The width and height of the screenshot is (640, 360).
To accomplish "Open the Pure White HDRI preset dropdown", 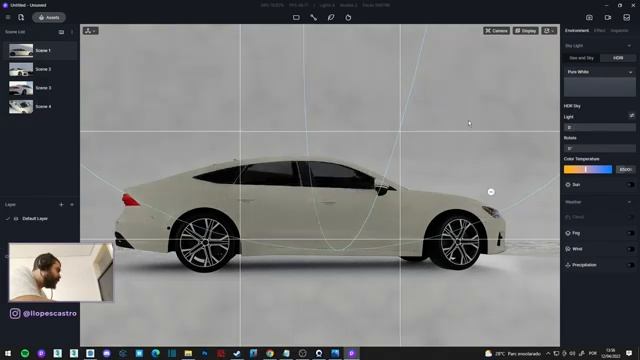I will pyautogui.click(x=600, y=72).
